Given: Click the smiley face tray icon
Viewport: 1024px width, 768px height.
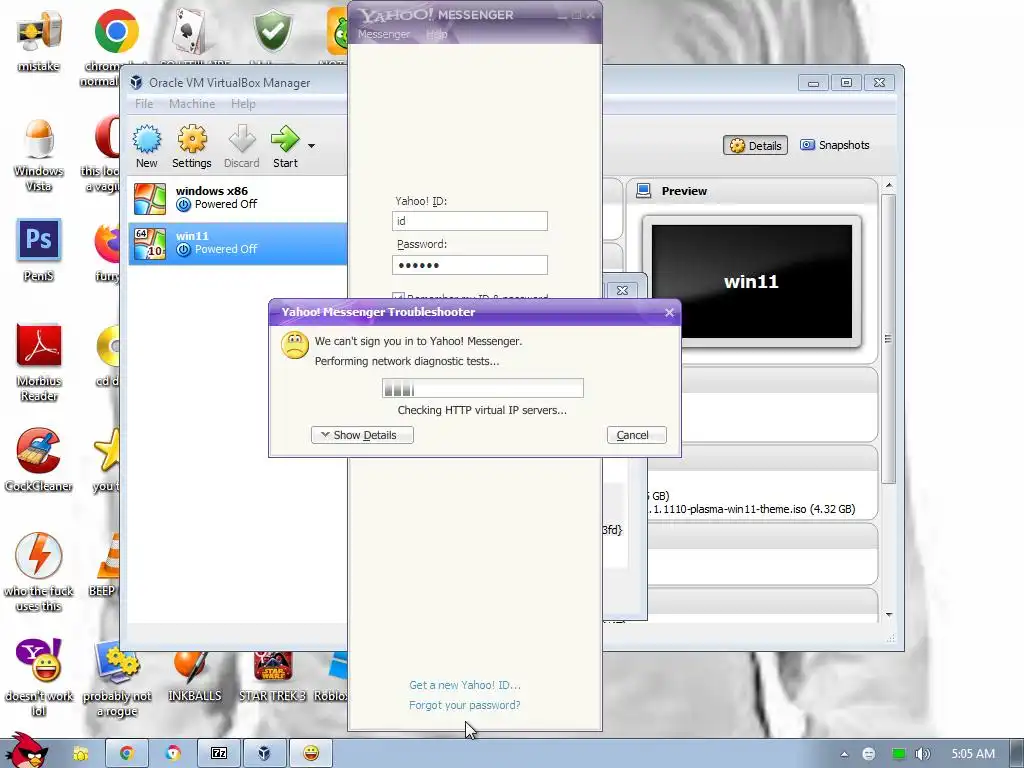Looking at the screenshot, I should click(x=869, y=754).
